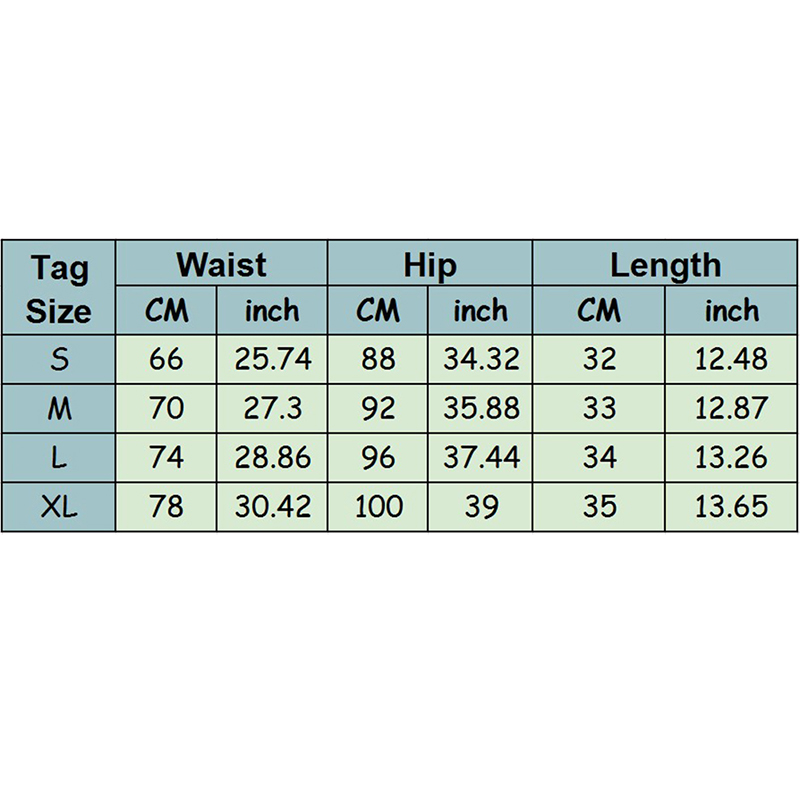The image size is (800, 800).
Task: Click the waist 27.3 inch cell
Action: pyautogui.click(x=273, y=408)
